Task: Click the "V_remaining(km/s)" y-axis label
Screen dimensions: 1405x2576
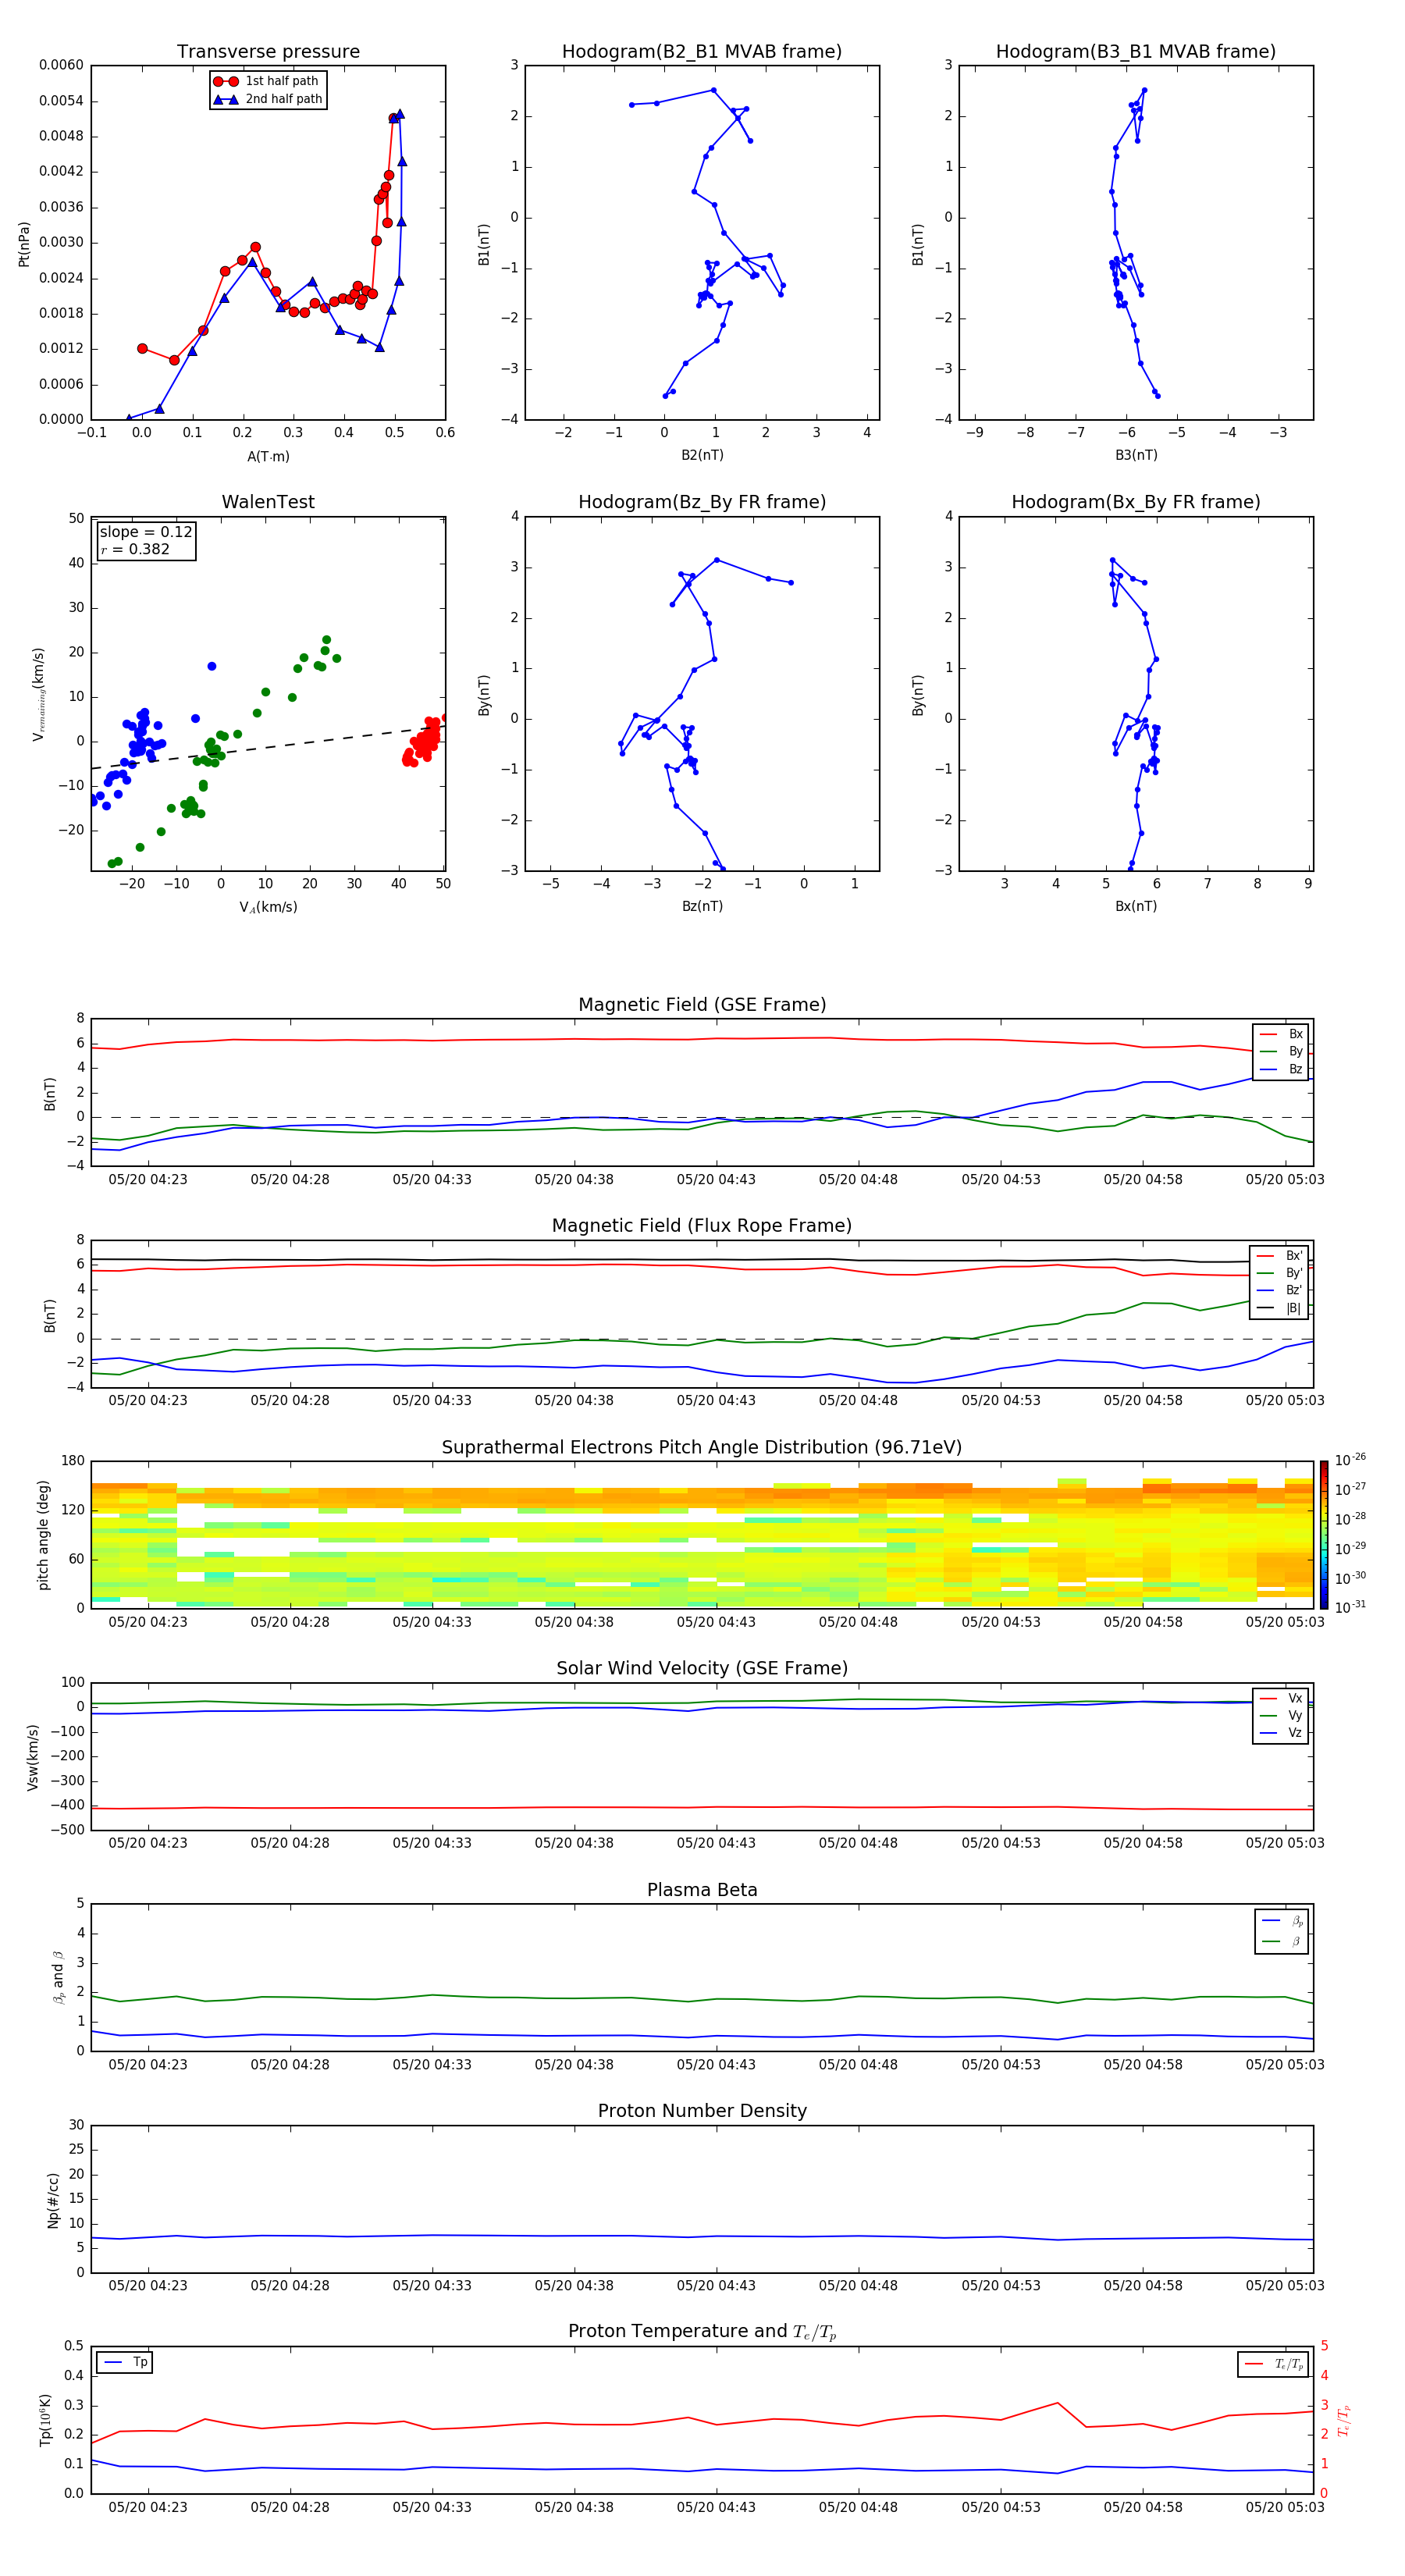Action: pos(38,694)
